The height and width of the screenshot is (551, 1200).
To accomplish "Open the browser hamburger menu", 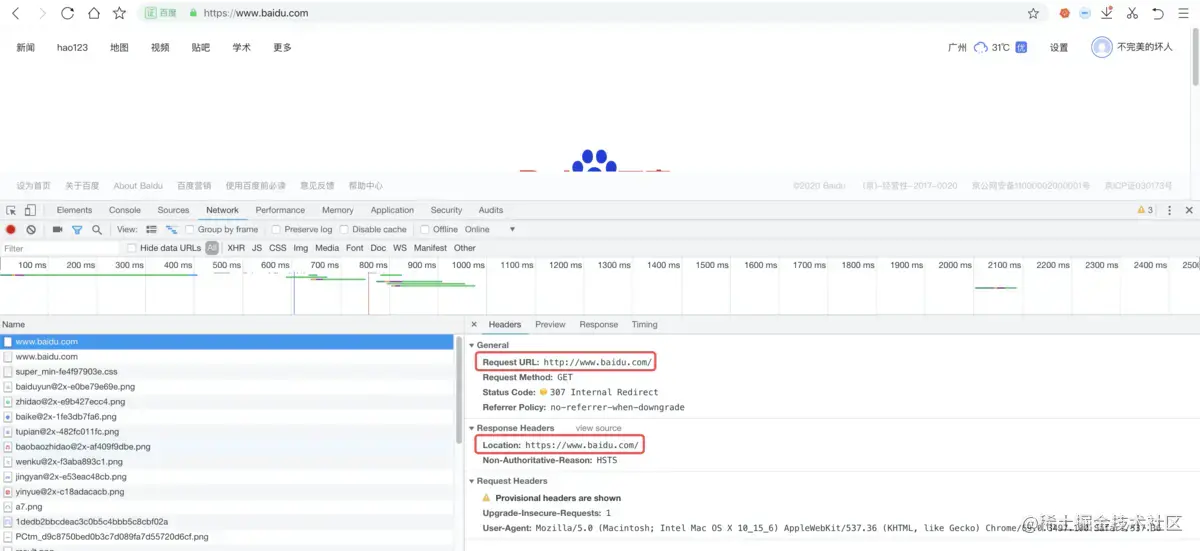I will coord(1183,13).
